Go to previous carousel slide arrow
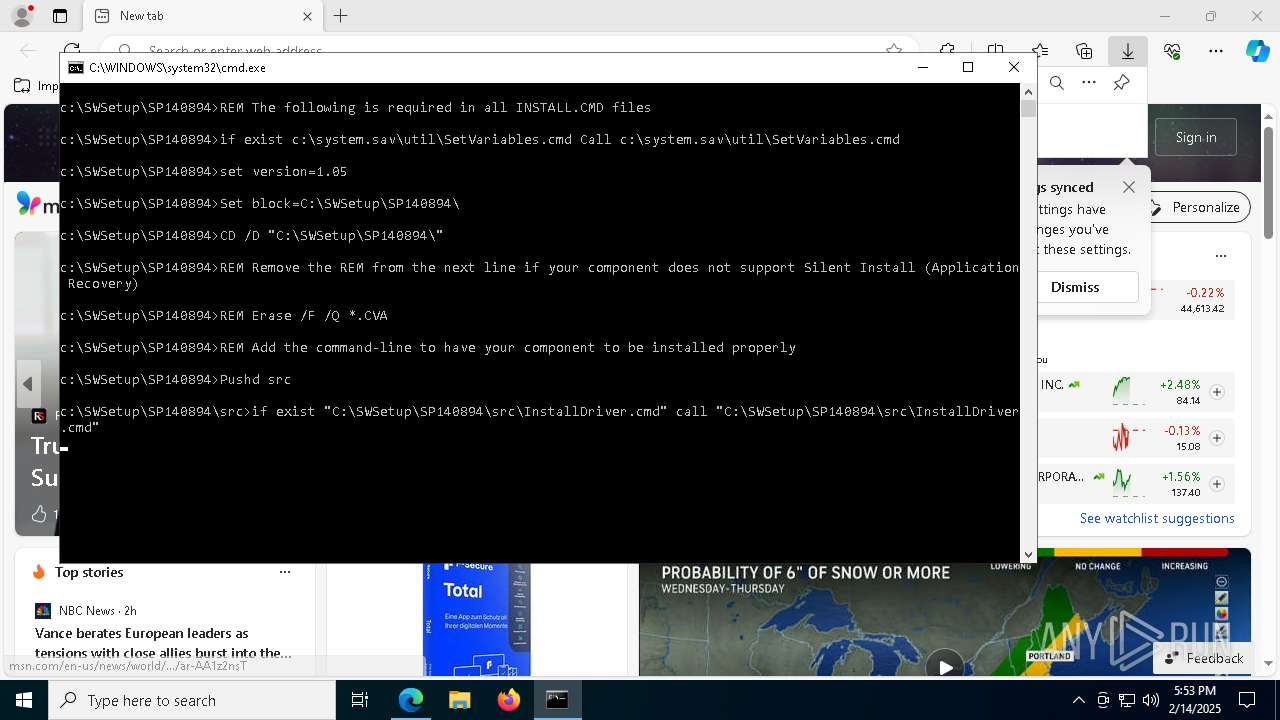1280x720 pixels. (28, 384)
